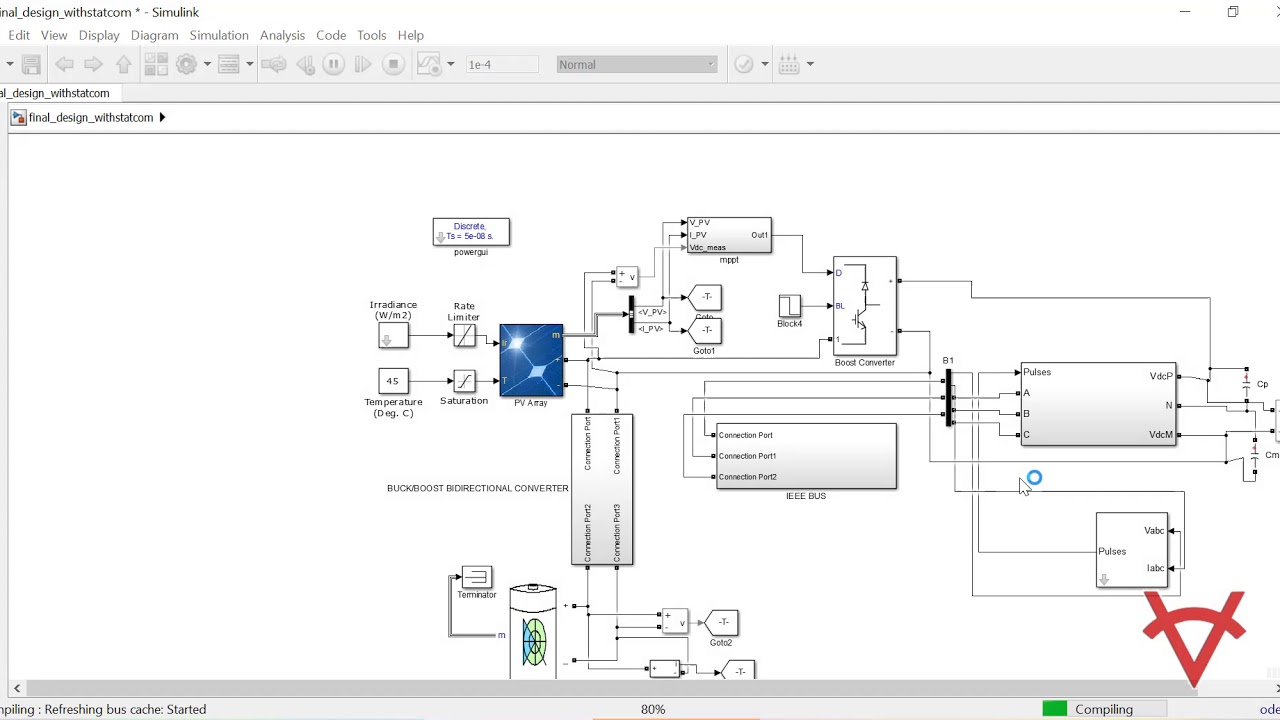1280x720 pixels.
Task: Expand the Data Inspector dropdown arrow
Action: click(450, 64)
